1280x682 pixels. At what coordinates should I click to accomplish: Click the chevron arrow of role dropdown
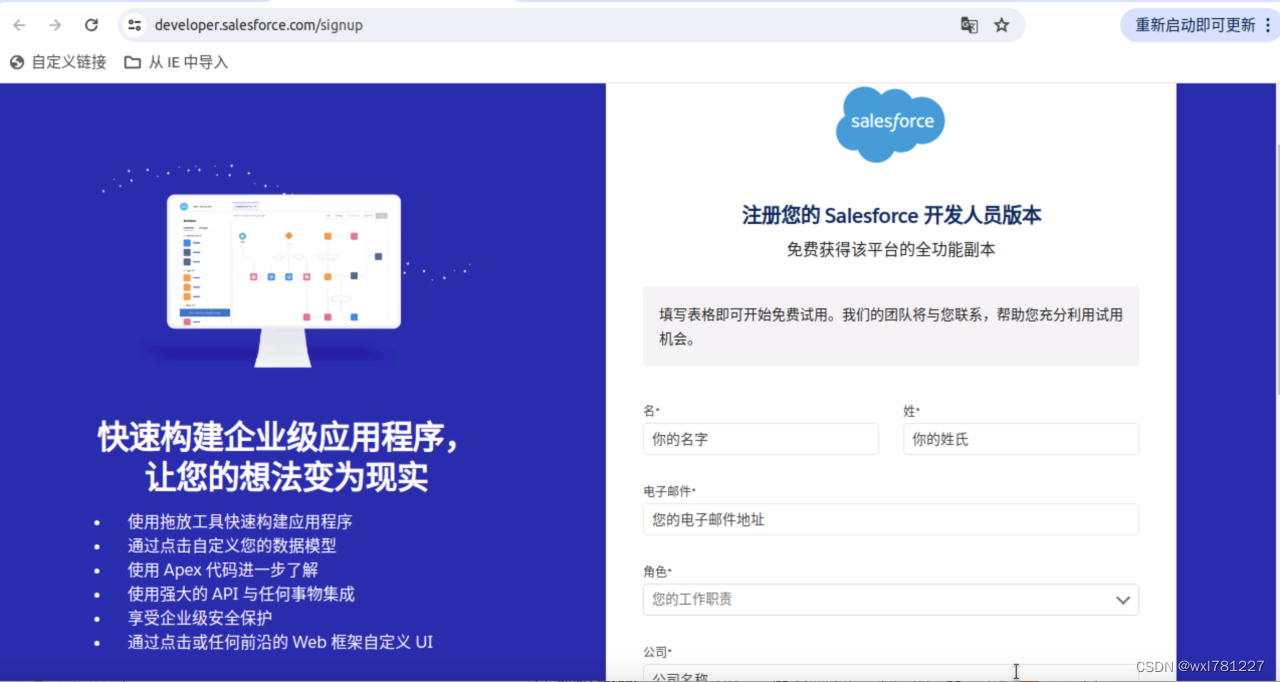1123,600
